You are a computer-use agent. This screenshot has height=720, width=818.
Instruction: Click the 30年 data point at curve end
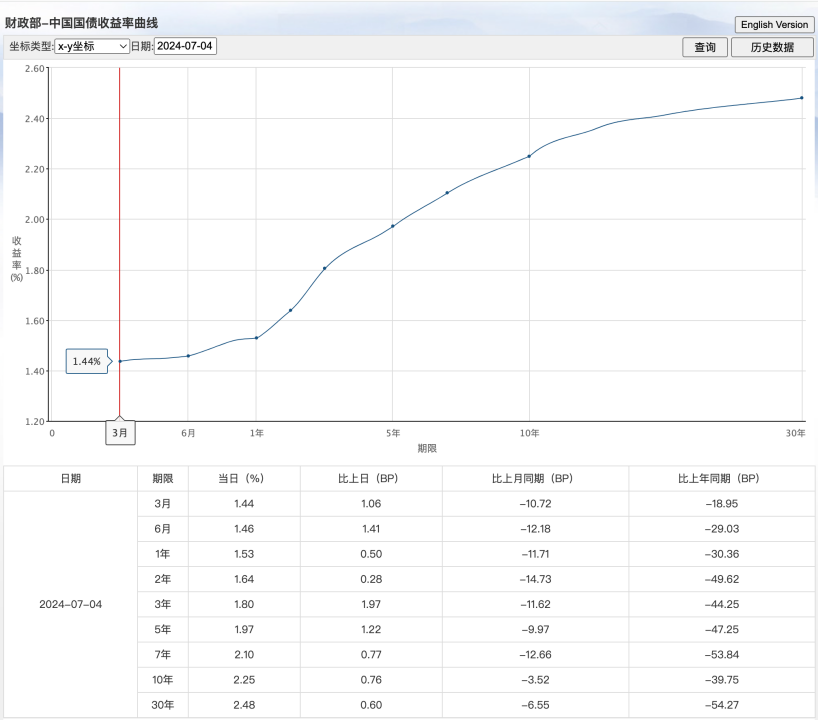pos(802,98)
